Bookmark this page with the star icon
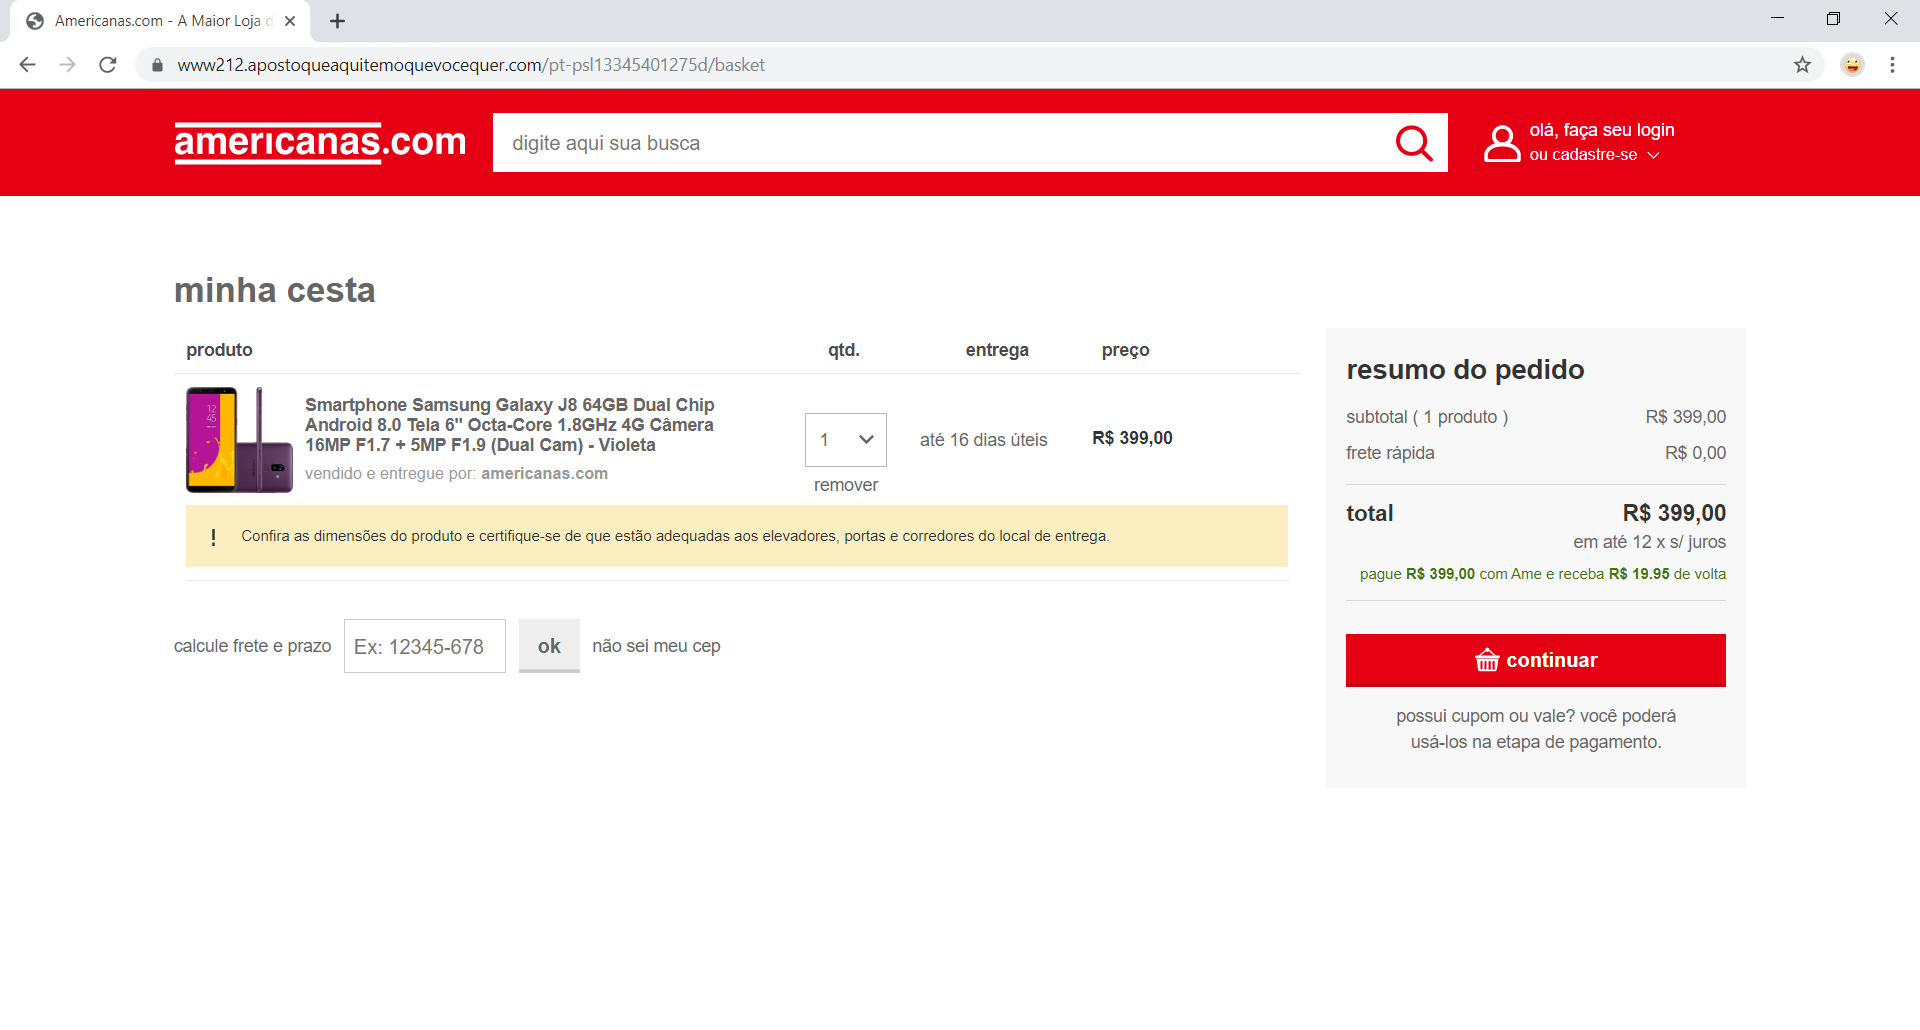1920x1030 pixels. tap(1802, 65)
